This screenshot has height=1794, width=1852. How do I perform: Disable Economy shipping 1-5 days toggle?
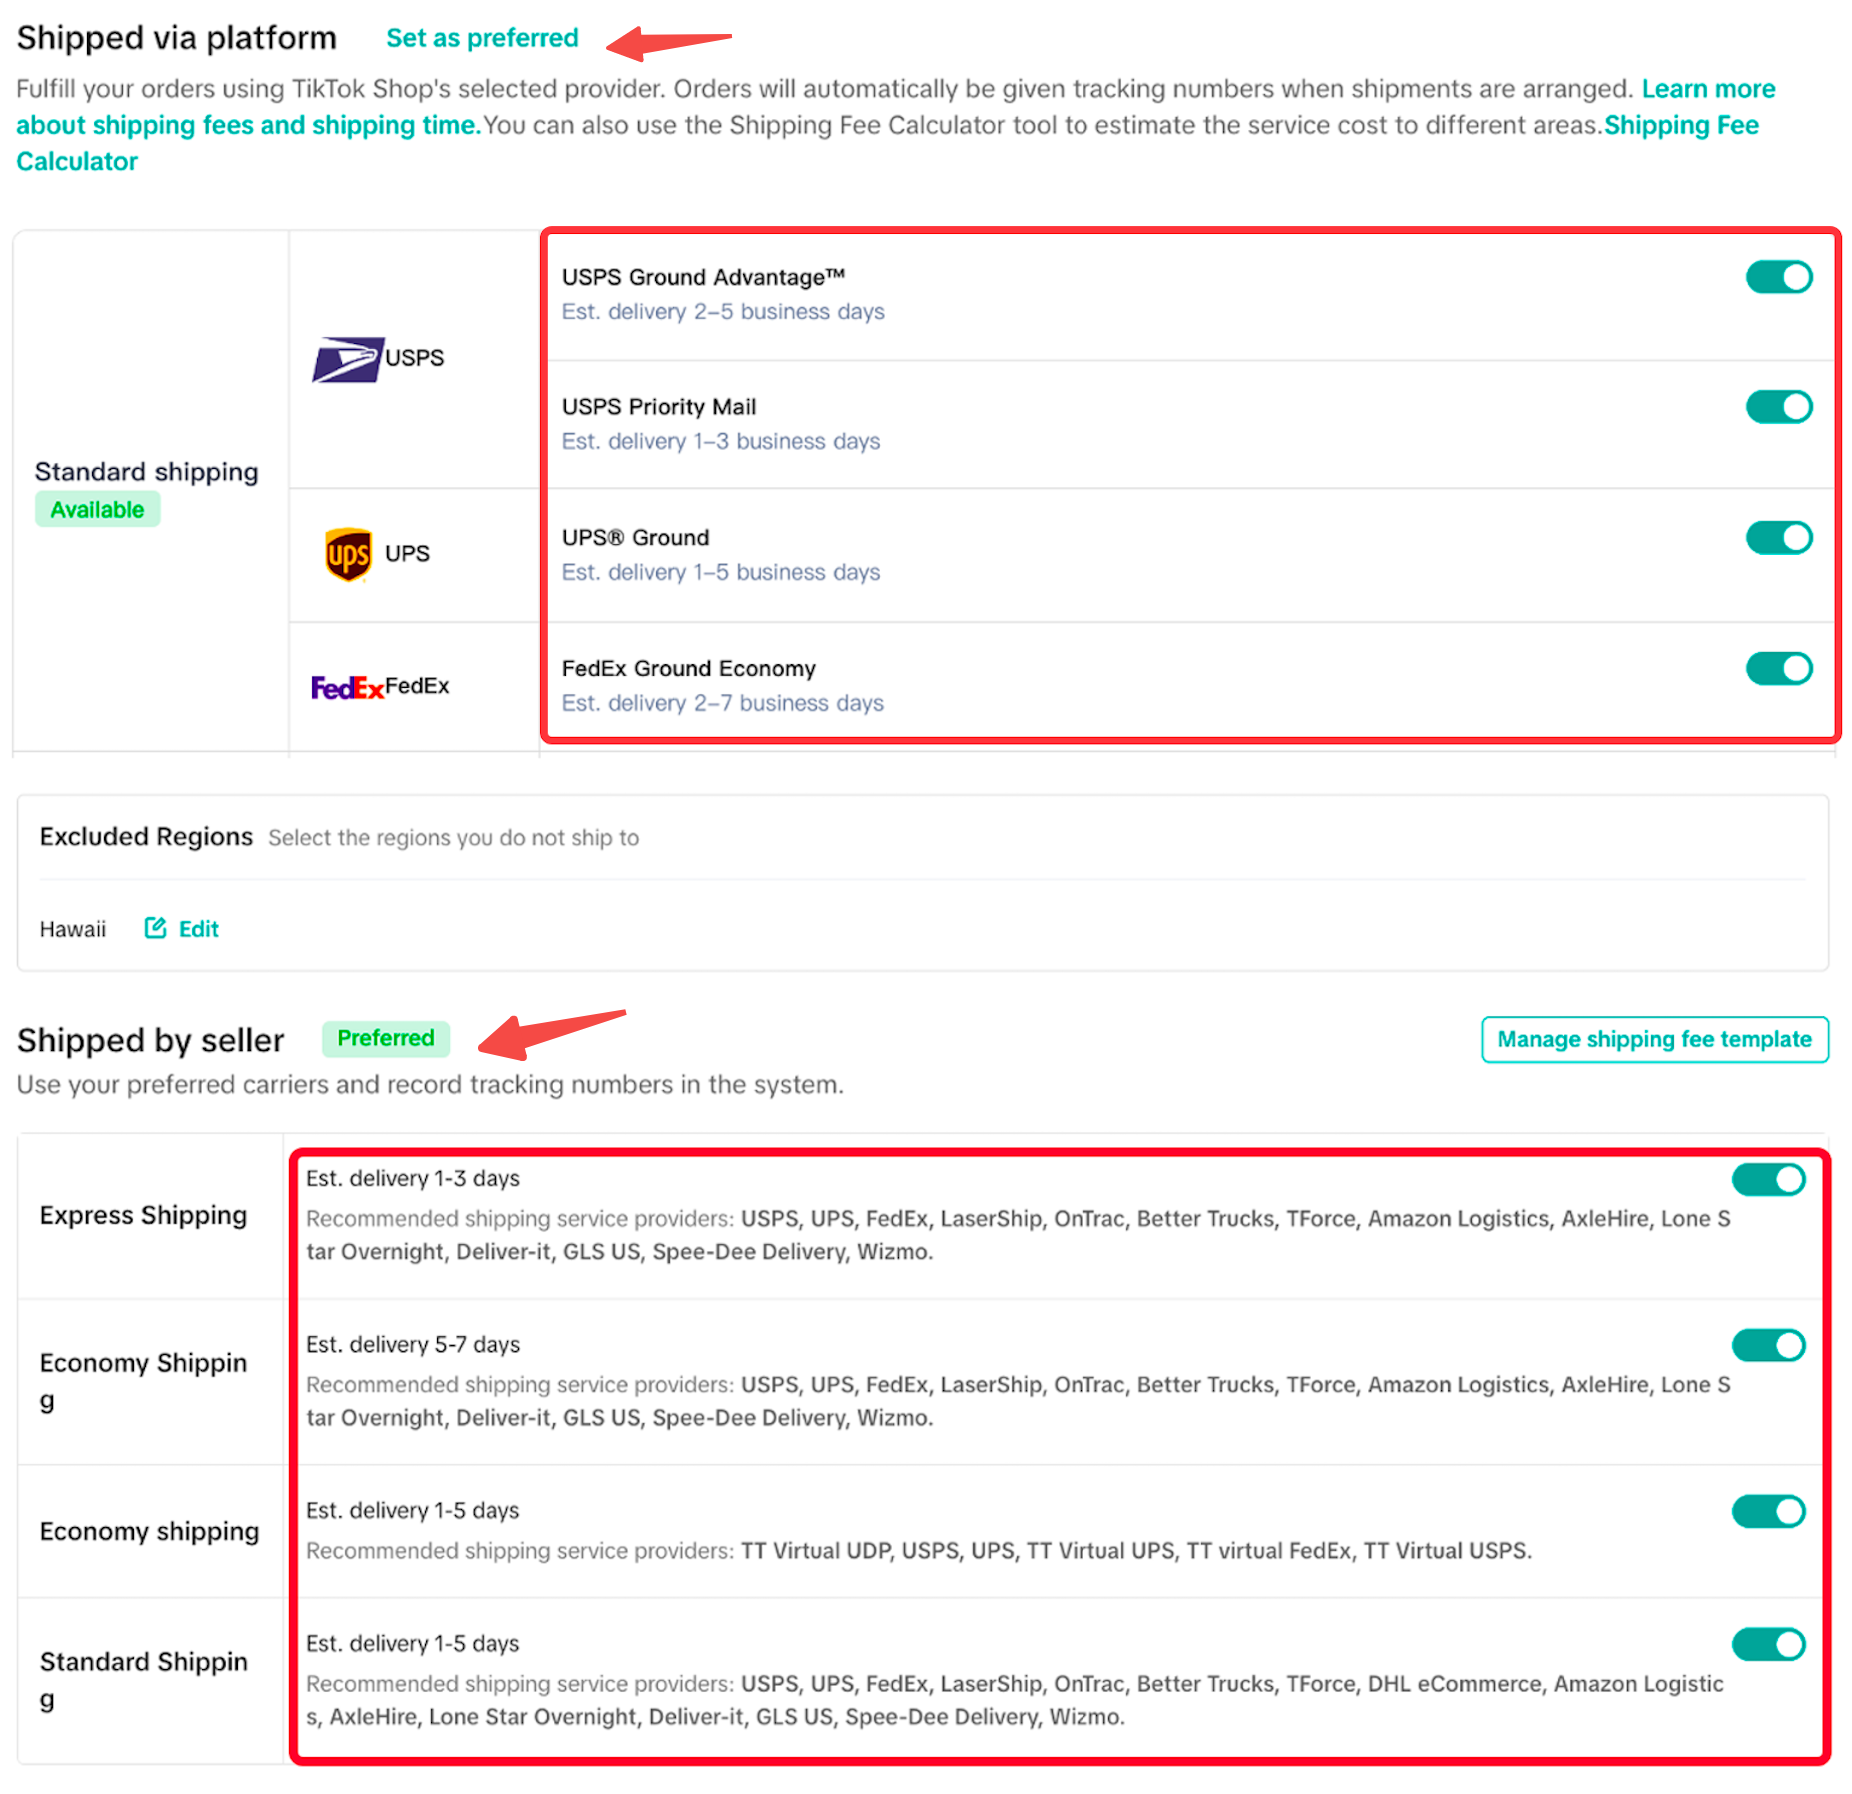click(x=1767, y=1512)
